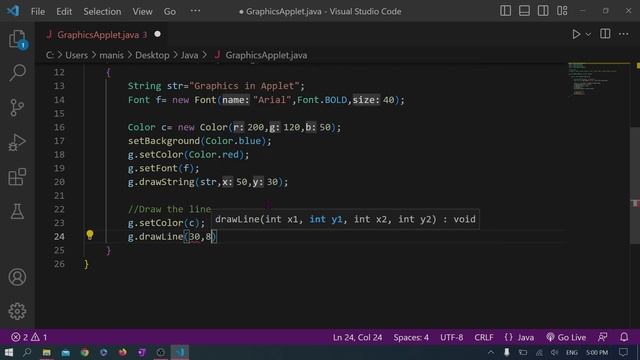Open the Selection menu
640x360 pixels.
point(102,11)
